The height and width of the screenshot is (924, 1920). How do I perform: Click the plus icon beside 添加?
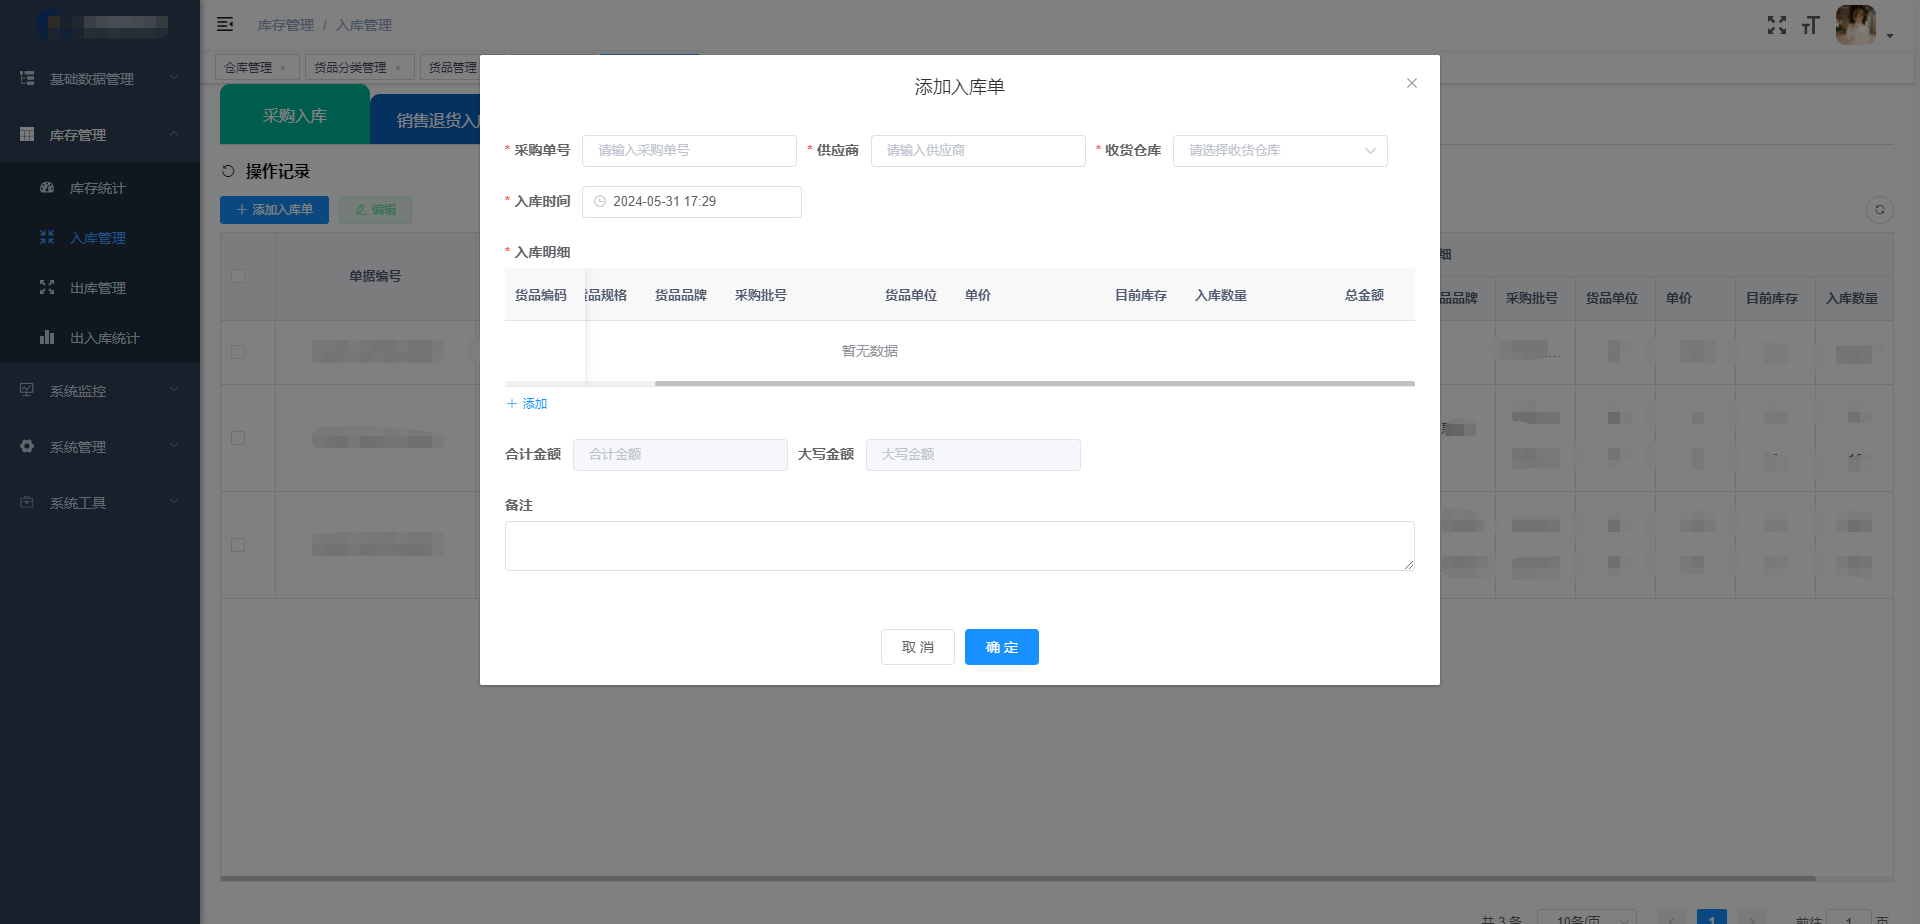point(512,404)
